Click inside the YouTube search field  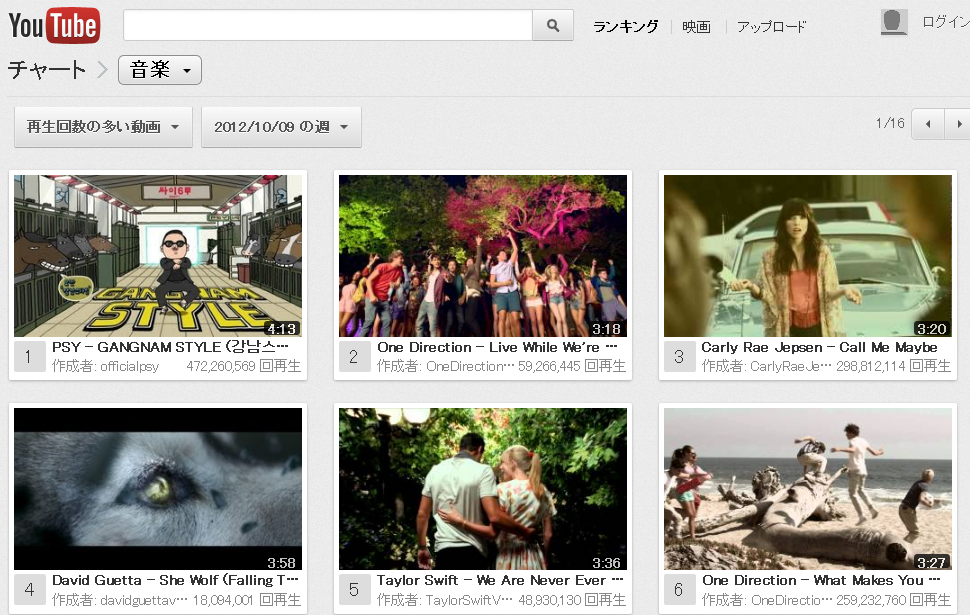[x=328, y=25]
